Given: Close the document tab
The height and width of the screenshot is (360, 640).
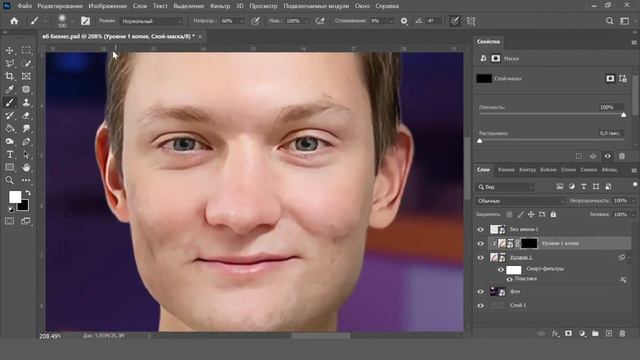Looking at the screenshot, I should [200, 37].
